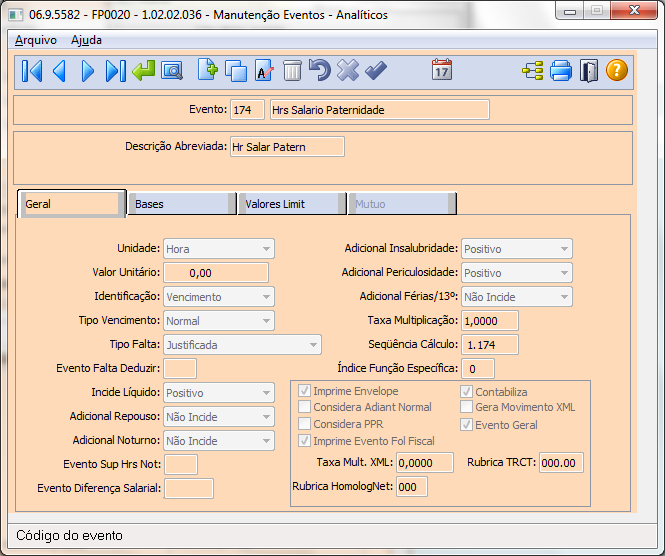
Task: Click the Rubrica HomologNet field
Action: pyautogui.click(x=412, y=486)
